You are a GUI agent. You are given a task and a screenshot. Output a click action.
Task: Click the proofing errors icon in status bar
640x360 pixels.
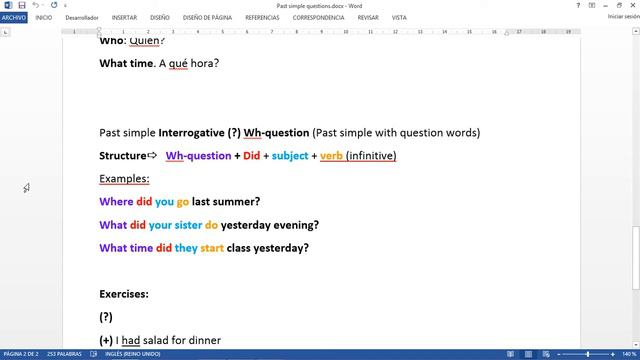pyautogui.click(x=93, y=354)
